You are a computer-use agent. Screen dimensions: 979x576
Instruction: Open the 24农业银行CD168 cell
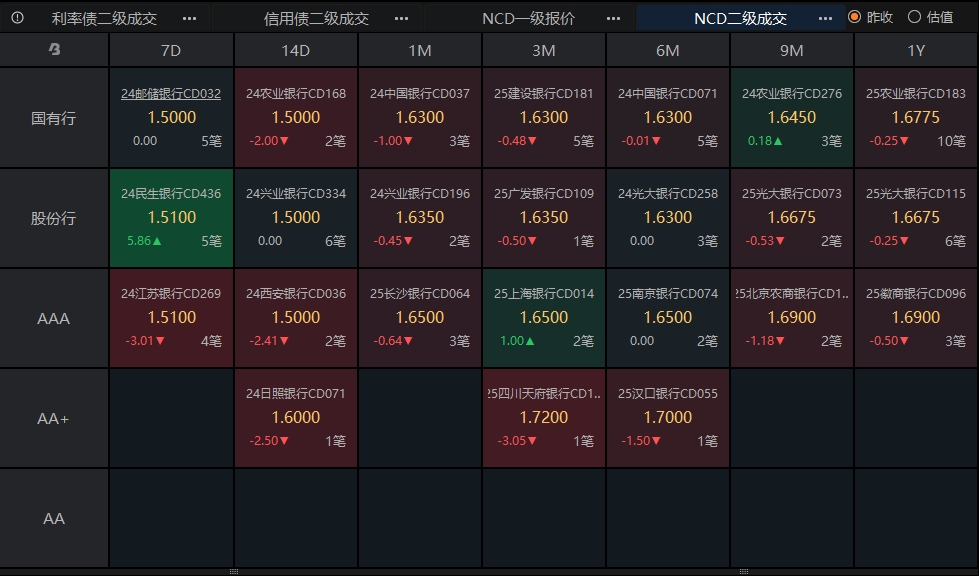[295, 118]
